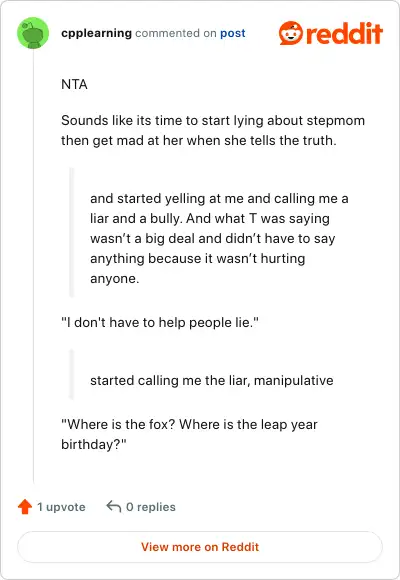Click the reply arrow icon
This screenshot has height=580, width=400.
pyautogui.click(x=114, y=506)
